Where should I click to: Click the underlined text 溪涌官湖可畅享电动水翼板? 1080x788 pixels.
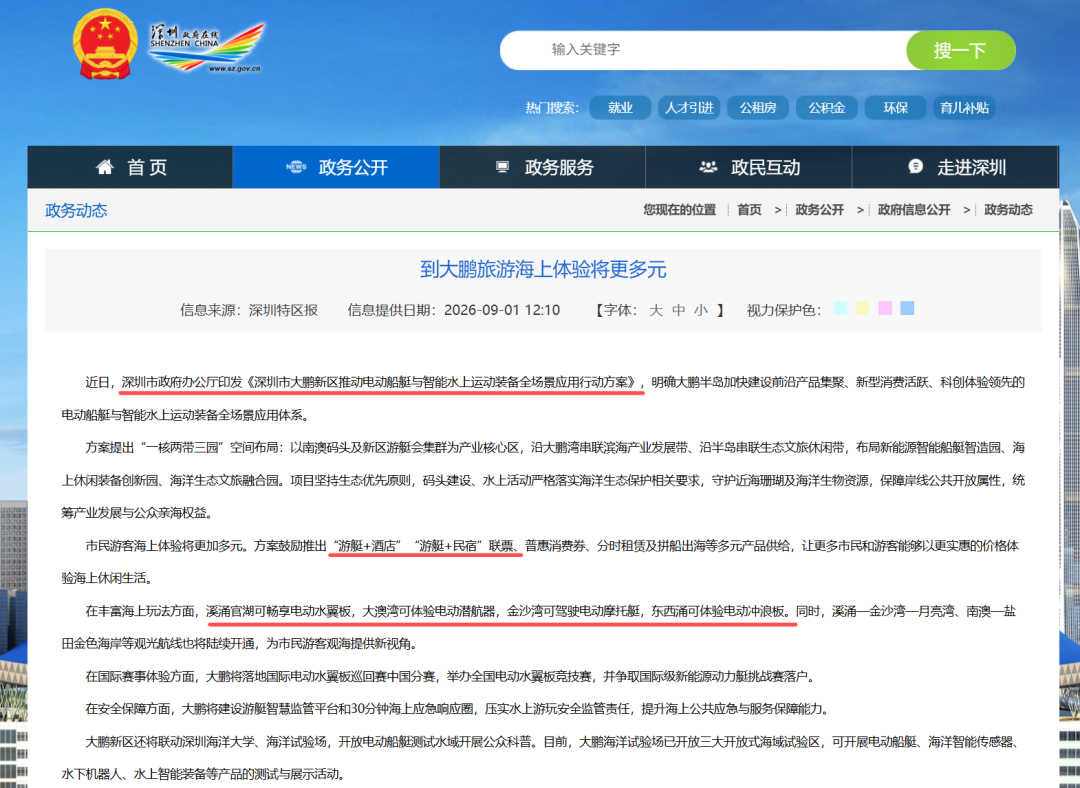279,611
